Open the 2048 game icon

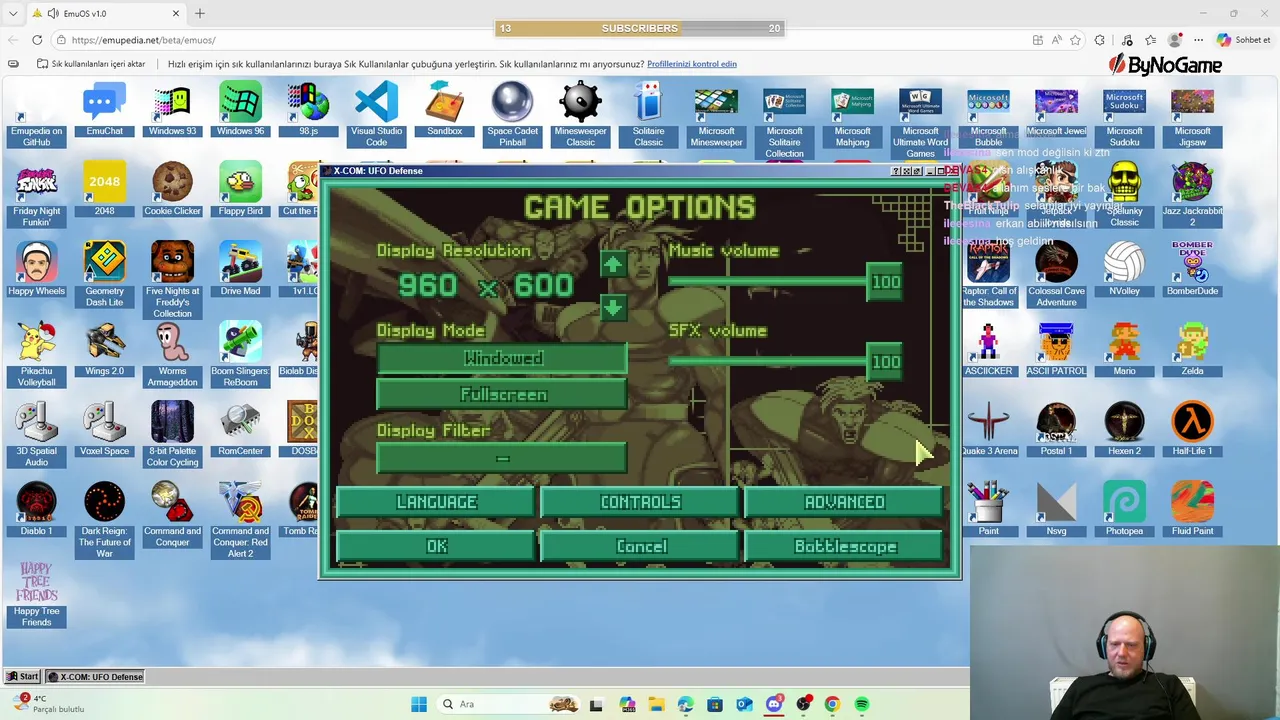click(105, 189)
